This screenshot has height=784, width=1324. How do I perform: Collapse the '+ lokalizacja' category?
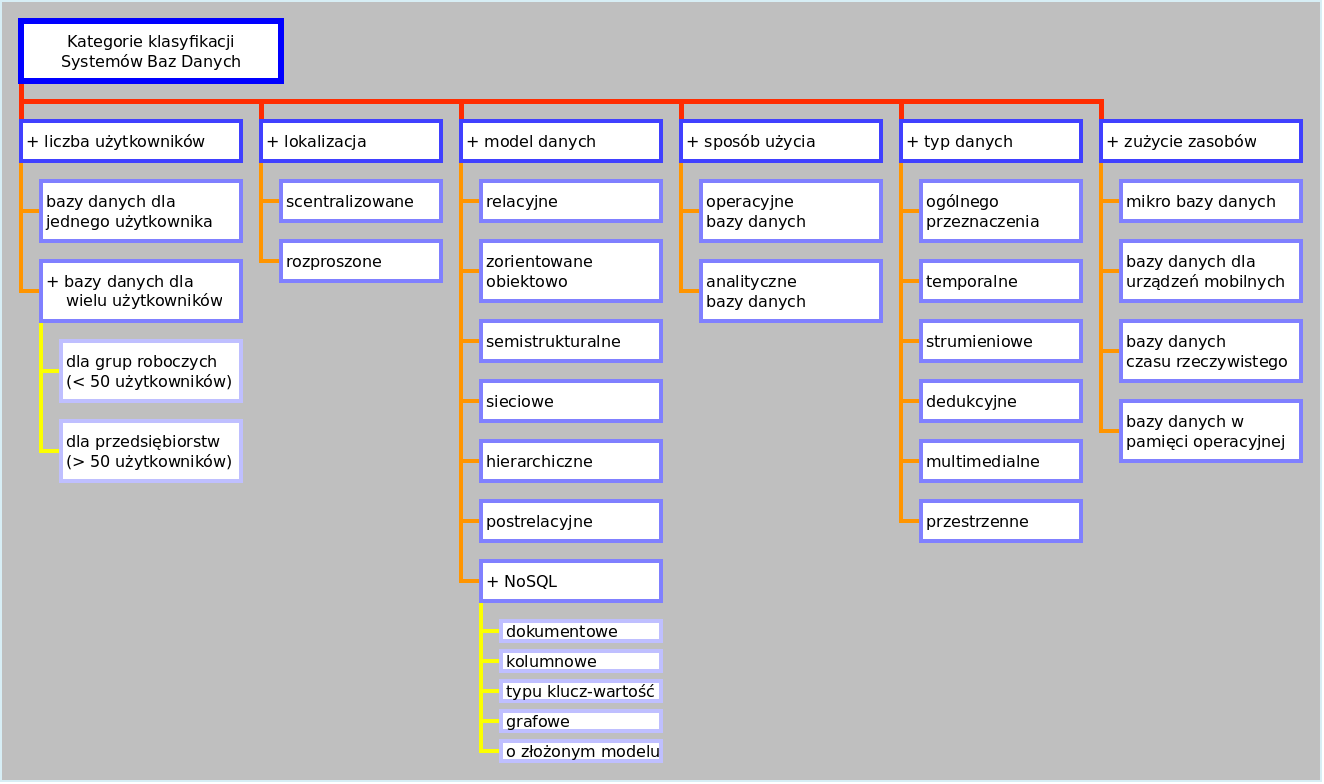point(351,141)
